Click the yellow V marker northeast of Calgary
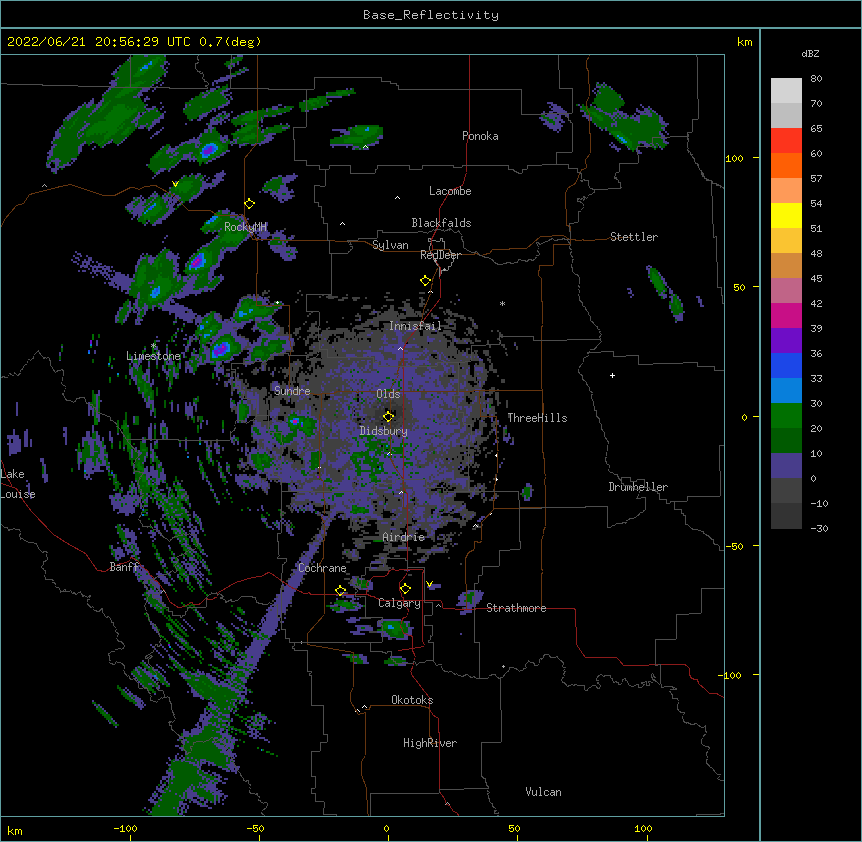862x842 pixels. click(x=429, y=584)
